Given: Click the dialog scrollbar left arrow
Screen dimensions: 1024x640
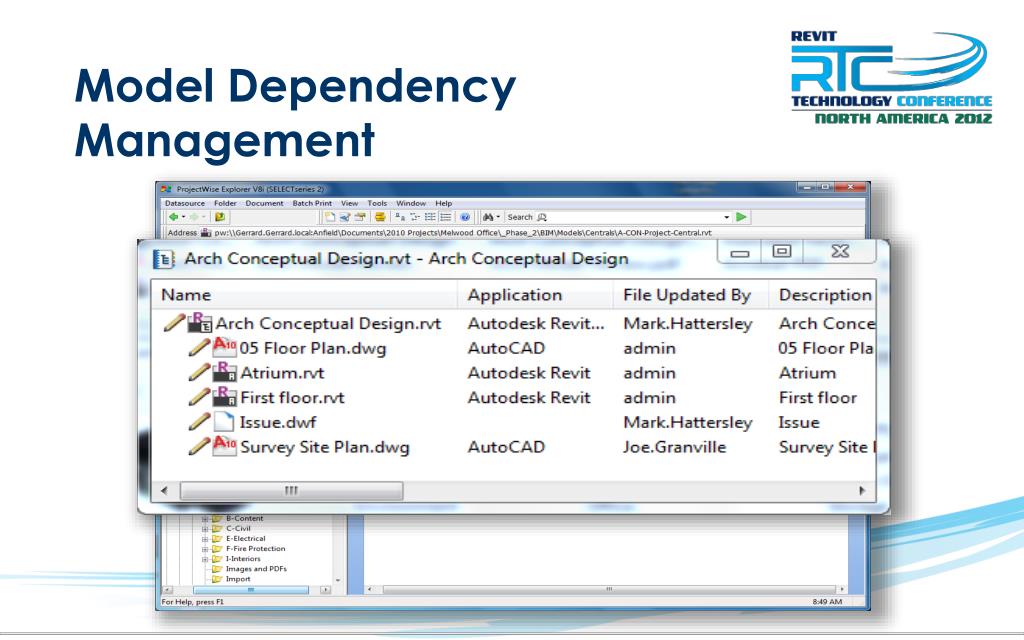Looking at the screenshot, I should (164, 490).
